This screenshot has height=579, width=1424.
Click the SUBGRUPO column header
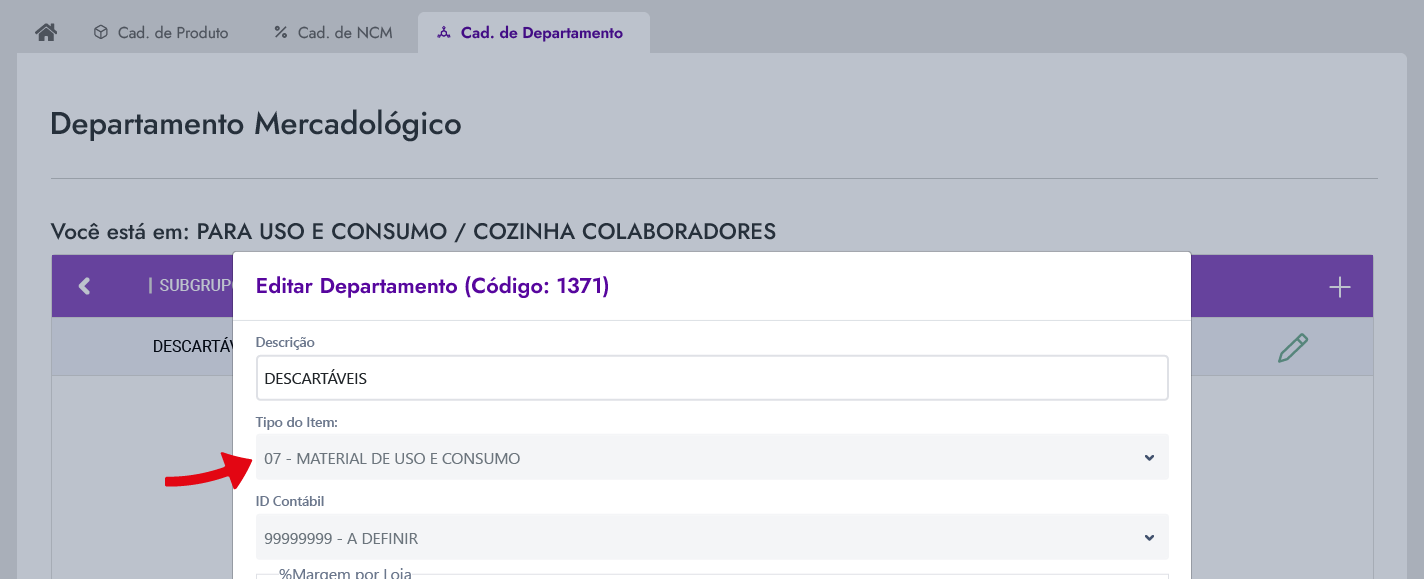(x=190, y=286)
